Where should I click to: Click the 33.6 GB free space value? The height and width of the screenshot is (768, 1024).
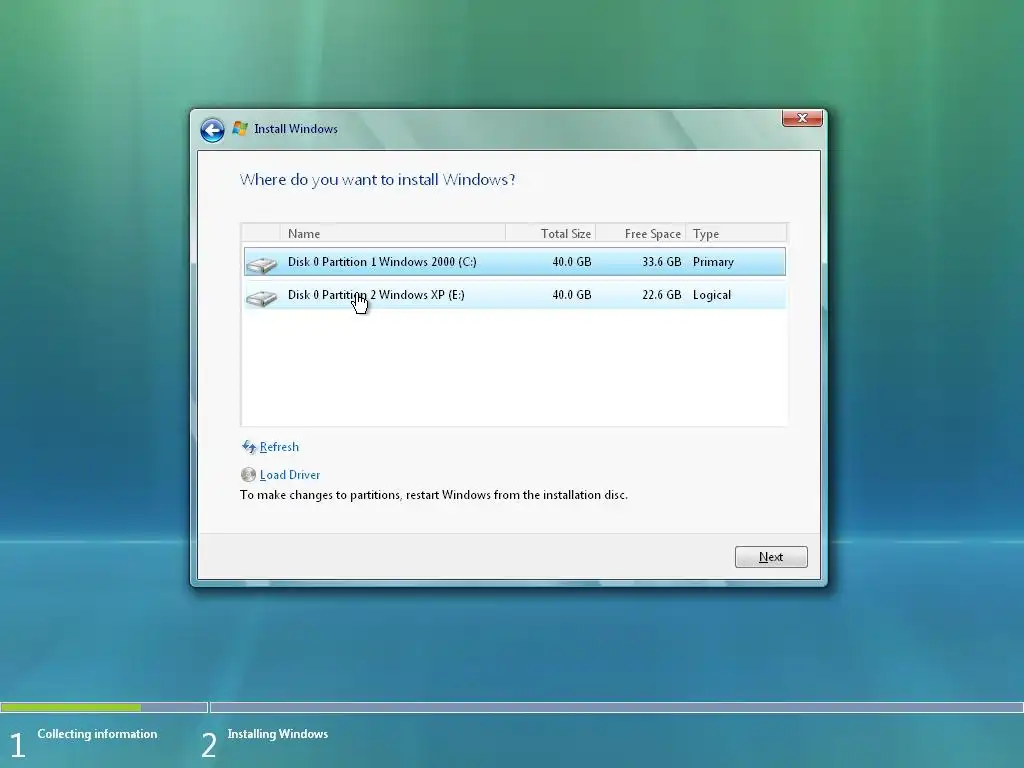coord(662,262)
